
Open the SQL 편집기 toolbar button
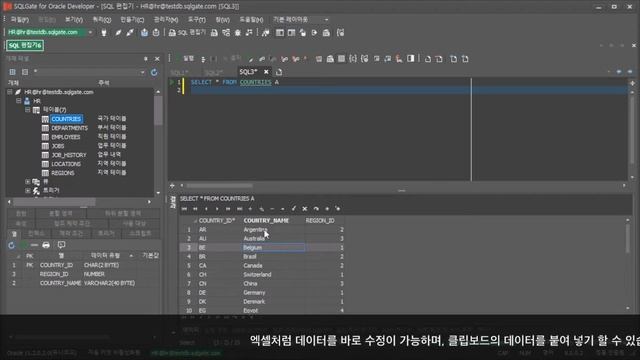tap(187, 33)
